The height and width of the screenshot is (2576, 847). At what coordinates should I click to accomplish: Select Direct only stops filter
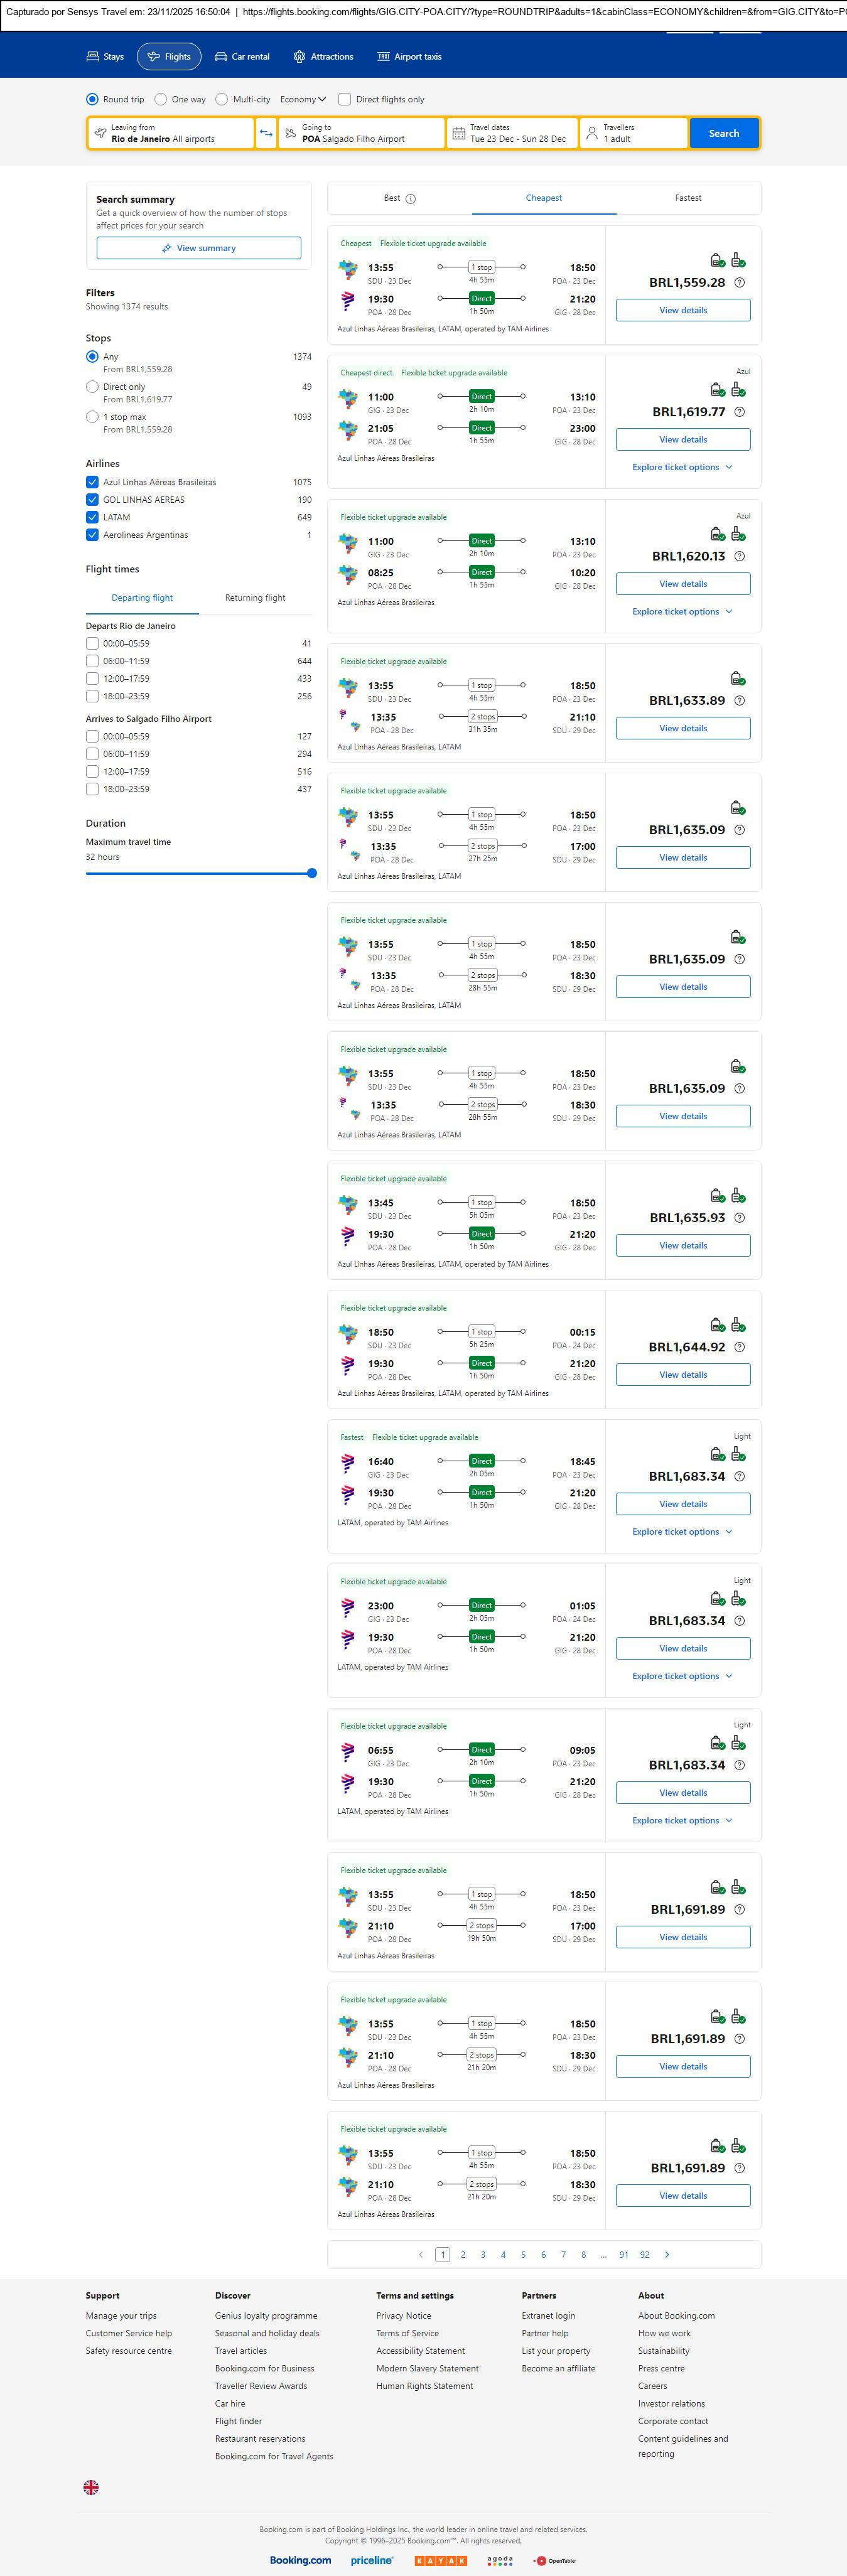[x=92, y=387]
